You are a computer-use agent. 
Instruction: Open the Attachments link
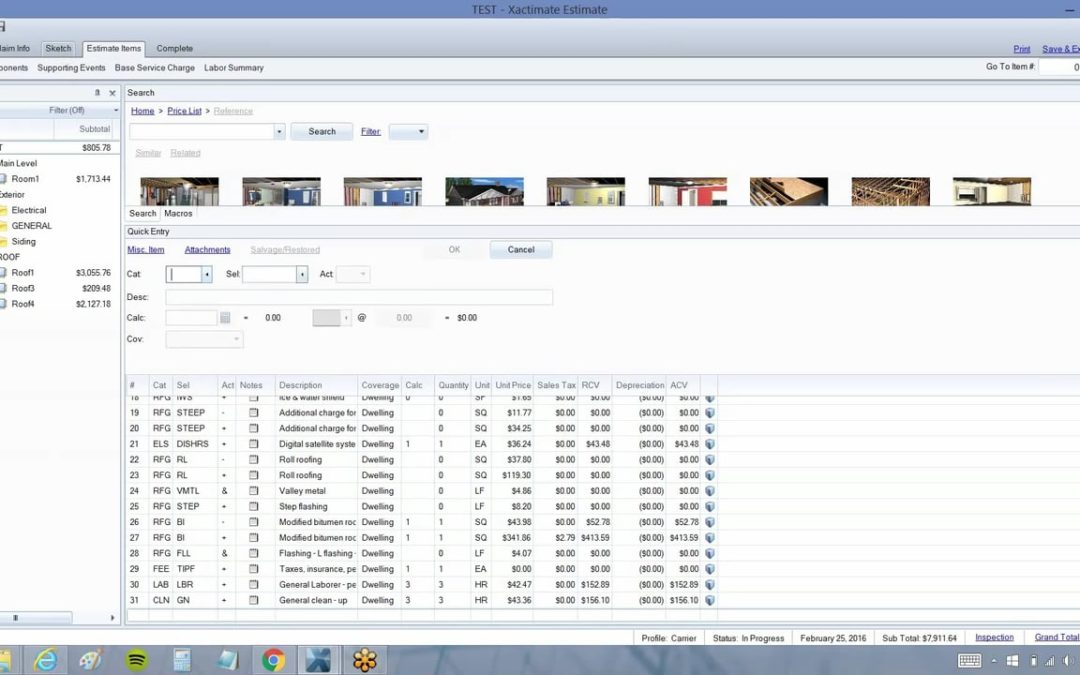pyautogui.click(x=207, y=250)
